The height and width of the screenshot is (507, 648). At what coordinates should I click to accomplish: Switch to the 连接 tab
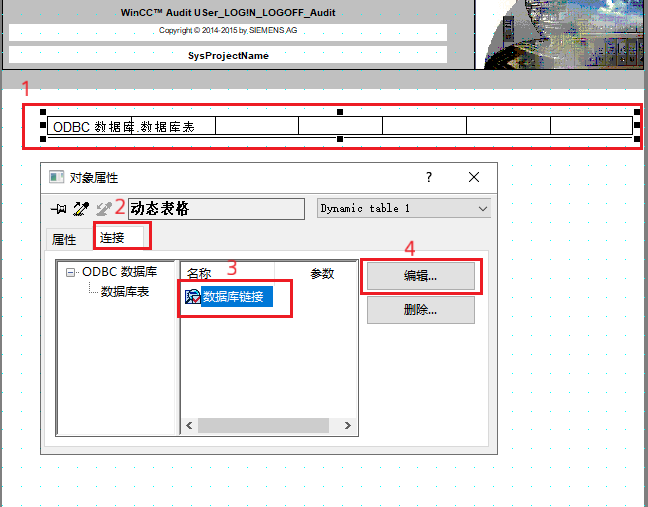(112, 237)
